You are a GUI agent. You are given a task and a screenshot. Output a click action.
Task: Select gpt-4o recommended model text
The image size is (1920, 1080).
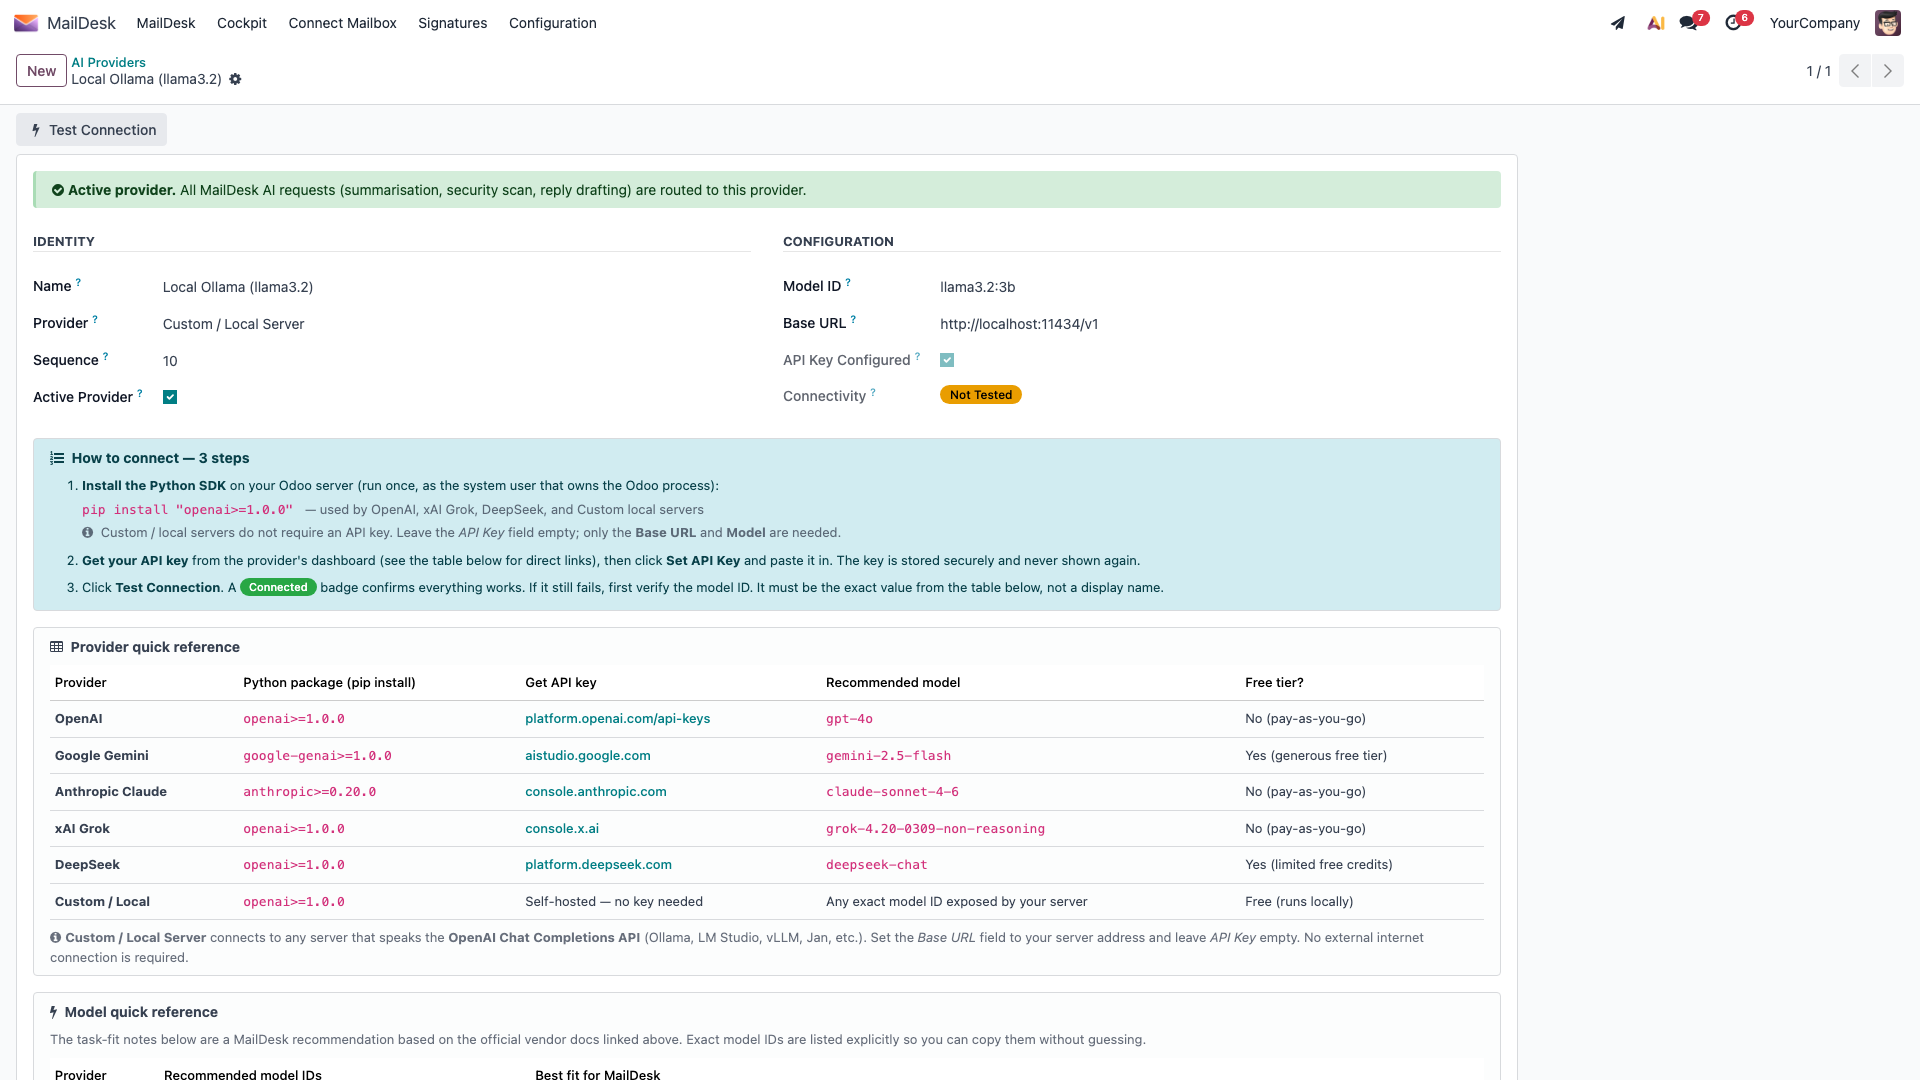click(849, 719)
